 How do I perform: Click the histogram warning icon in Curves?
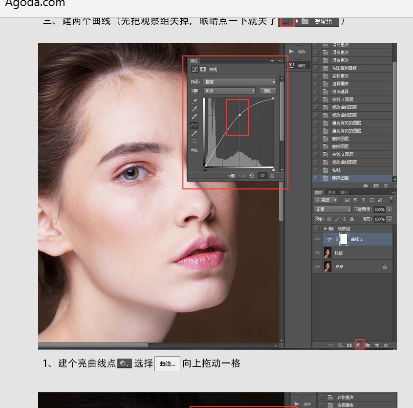pyautogui.click(x=195, y=150)
